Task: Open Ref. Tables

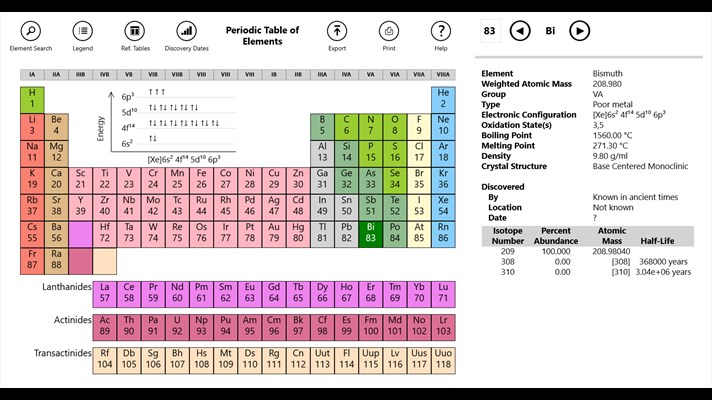Action: [x=135, y=31]
